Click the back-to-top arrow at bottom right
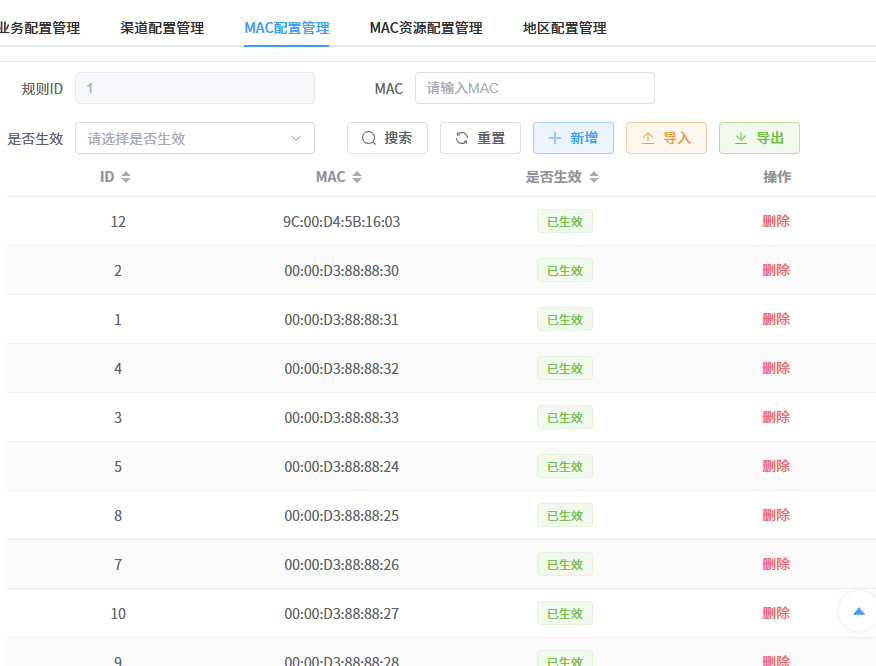Image resolution: width=876 pixels, height=666 pixels. click(857, 612)
